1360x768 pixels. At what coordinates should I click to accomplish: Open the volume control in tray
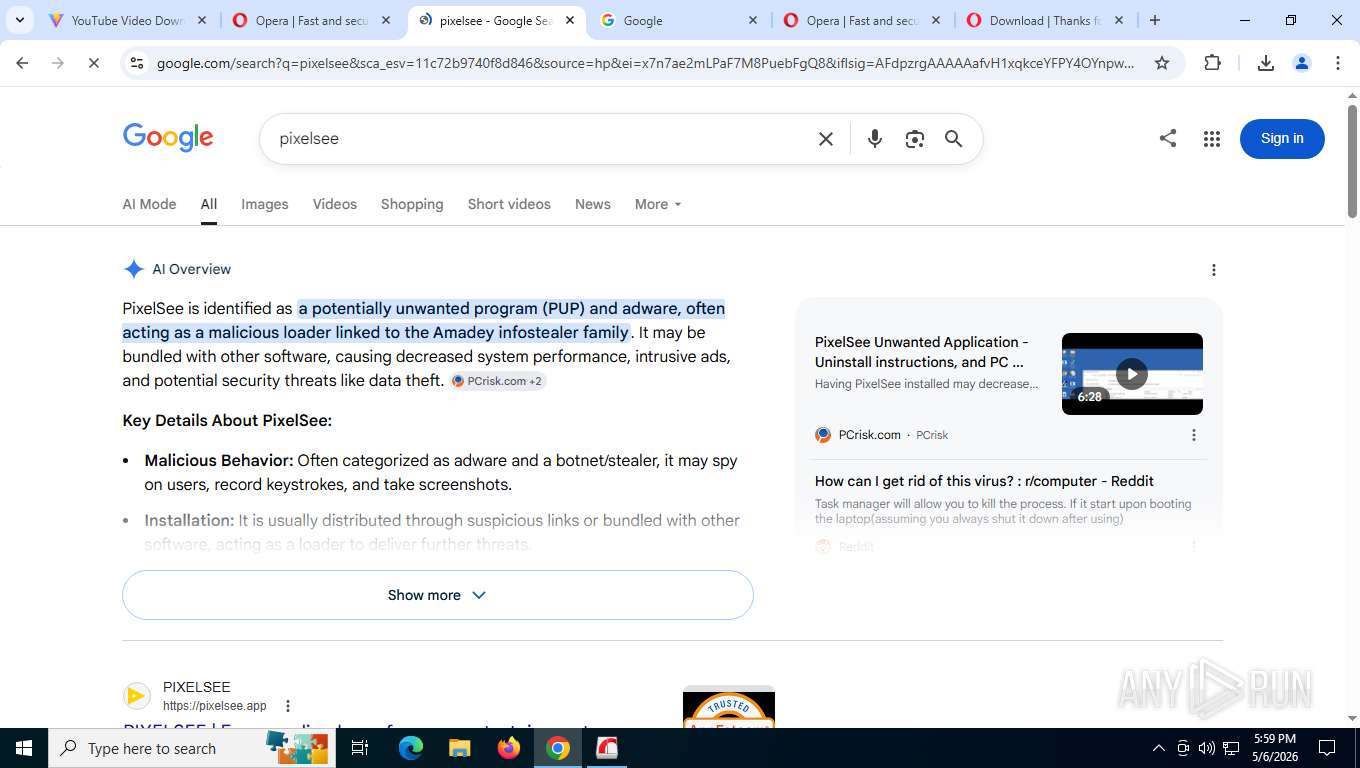(1207, 748)
